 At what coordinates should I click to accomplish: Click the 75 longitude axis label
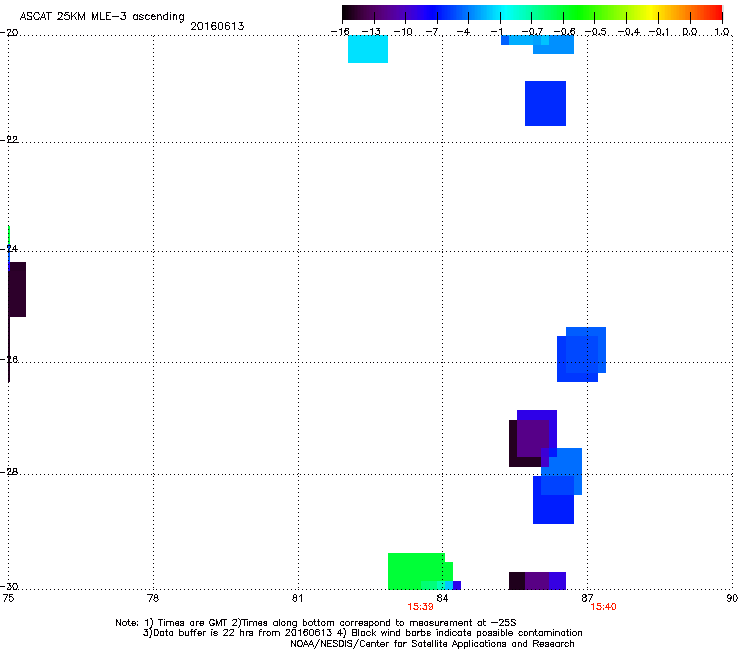pyautogui.click(x=8, y=598)
